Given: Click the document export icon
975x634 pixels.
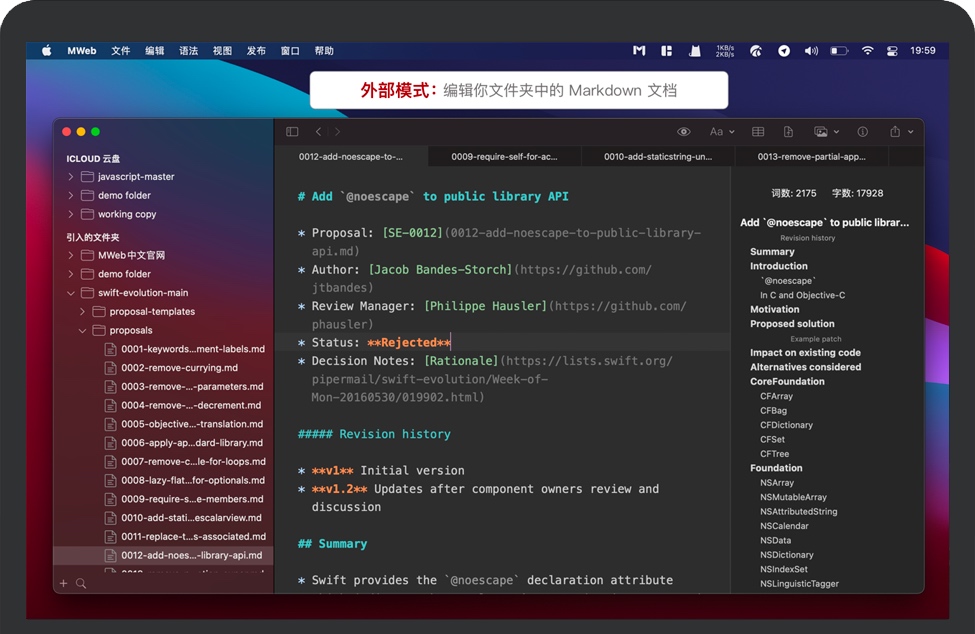Looking at the screenshot, I should click(x=789, y=131).
